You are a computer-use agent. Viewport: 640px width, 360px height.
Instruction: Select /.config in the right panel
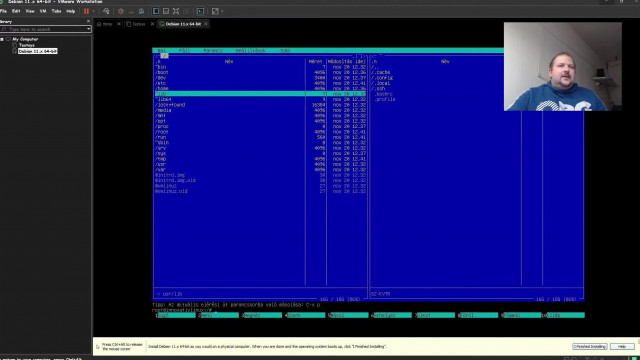[382, 78]
